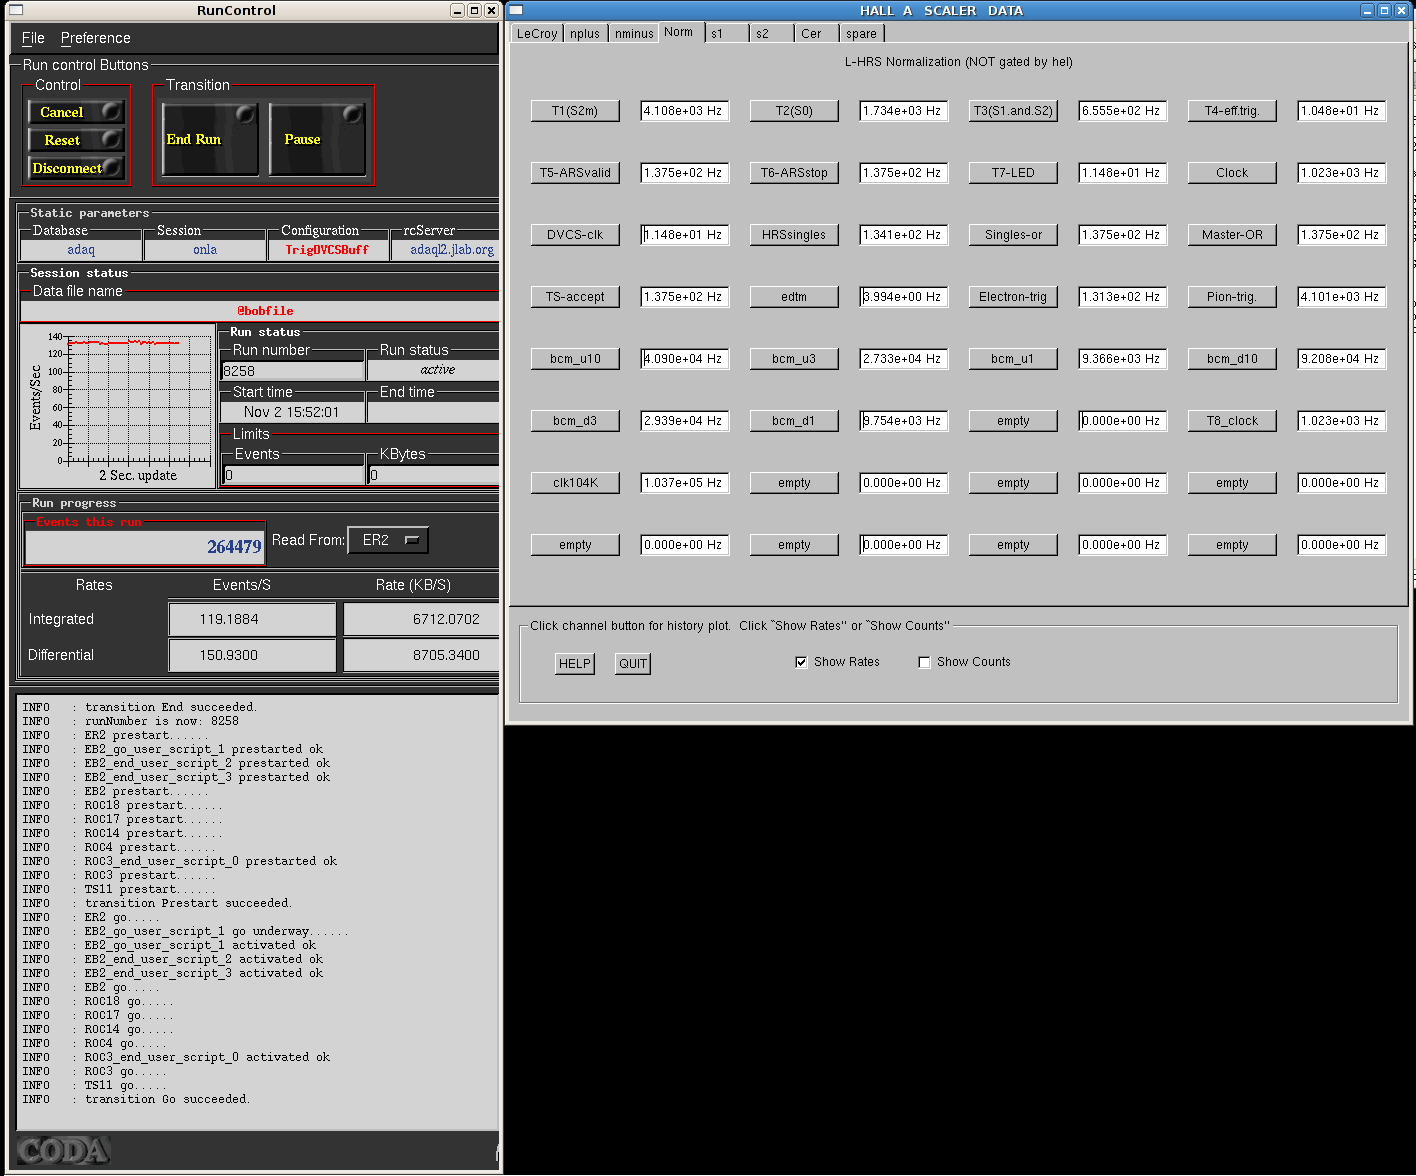Click the bcm_u3 channel button
This screenshot has width=1416, height=1176.
click(x=794, y=359)
